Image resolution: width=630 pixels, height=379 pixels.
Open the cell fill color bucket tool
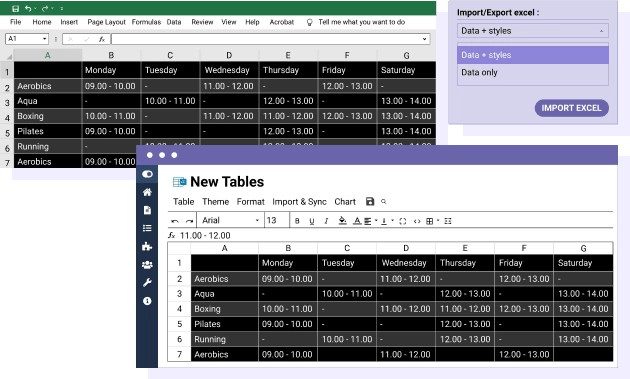pos(342,221)
